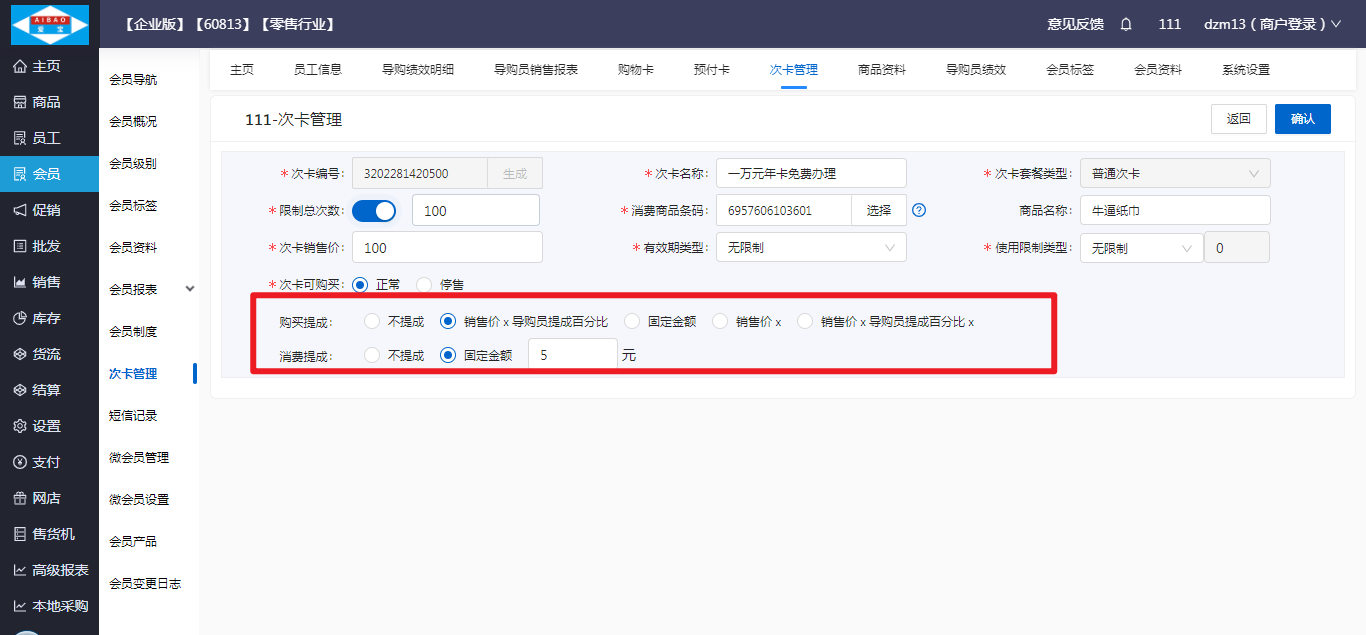Viewport: 1366px width, 635px height.
Task: Switch to the 导购员绩效 tab
Action: click(x=975, y=70)
